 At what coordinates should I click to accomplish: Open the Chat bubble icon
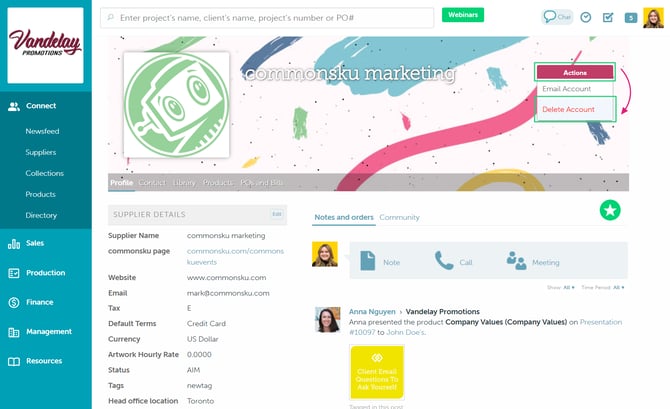coord(557,17)
